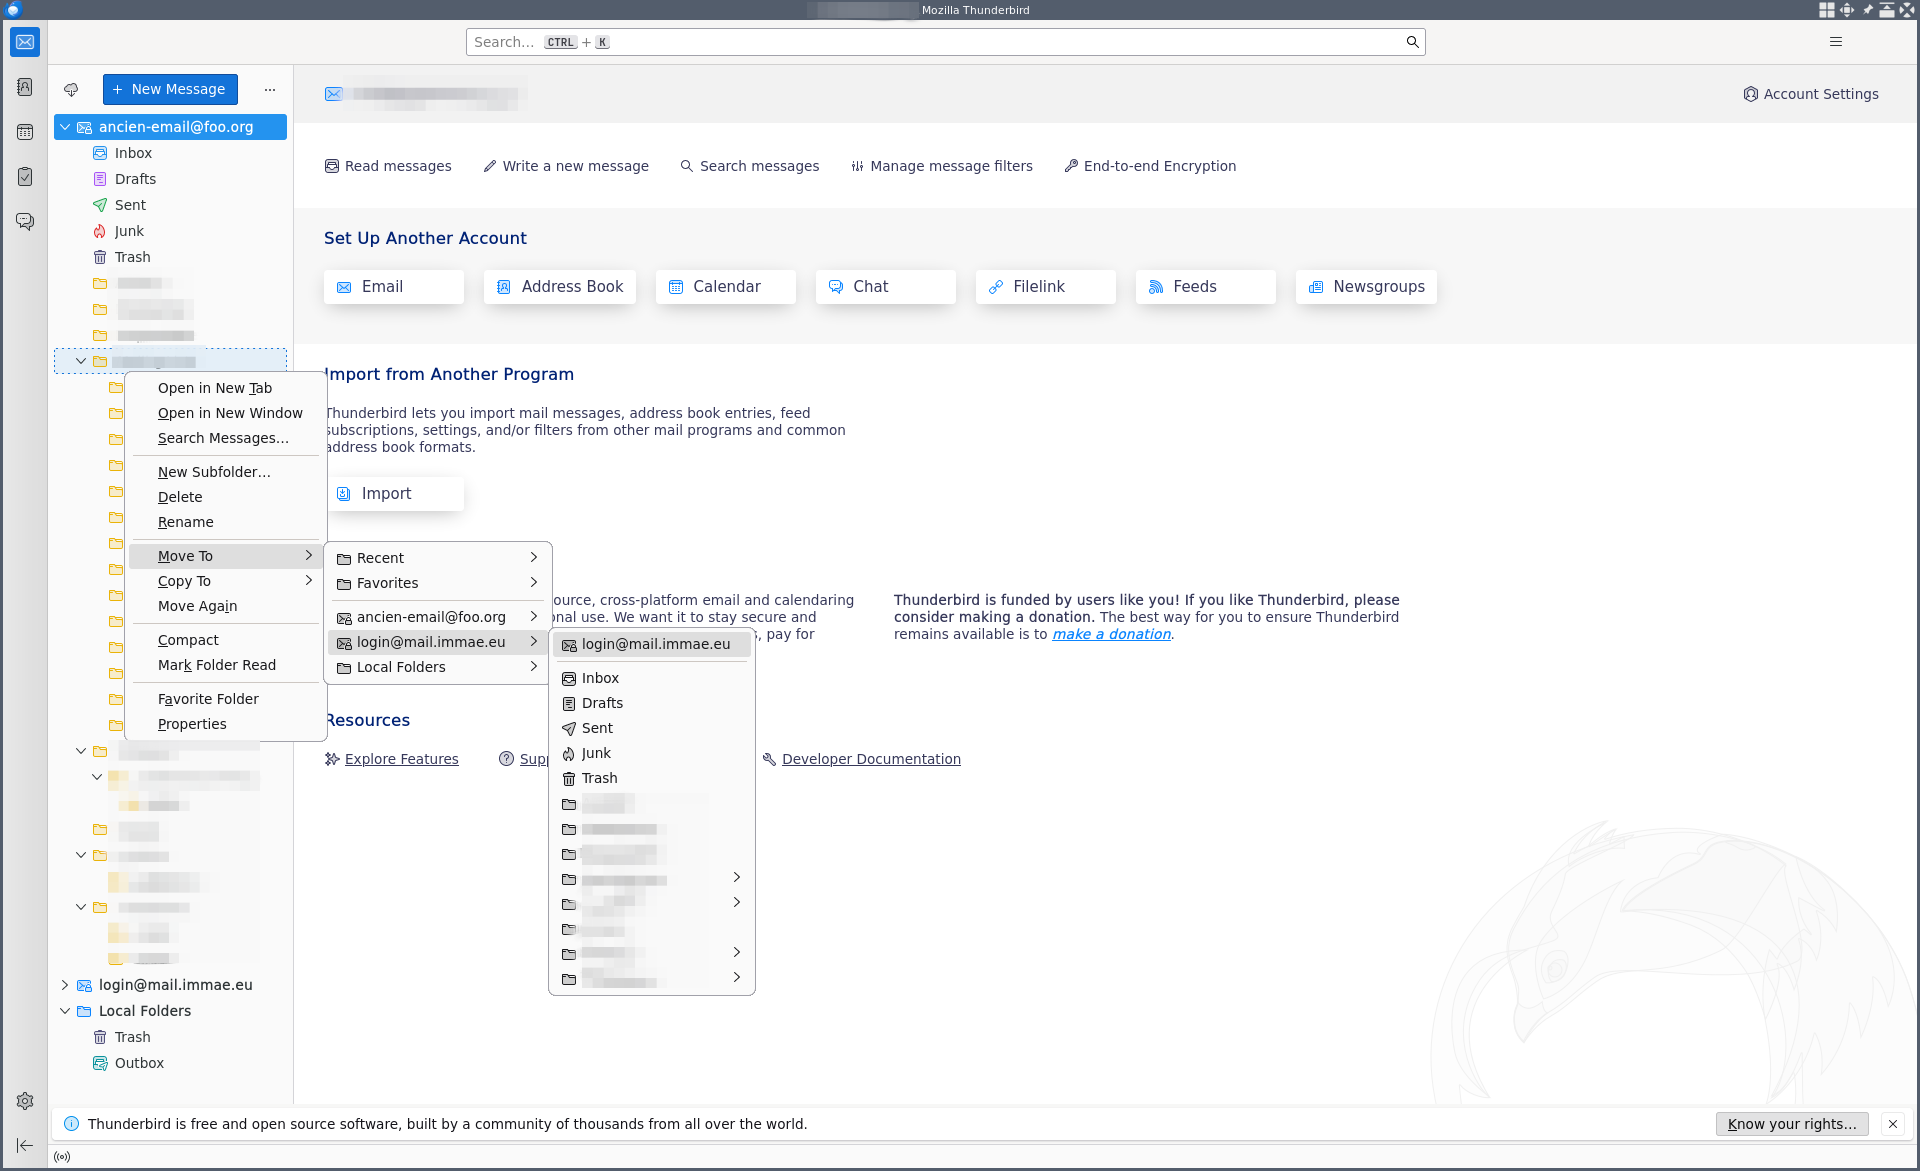Expand the login@mail.immae.eu folder tree
Image resolution: width=1920 pixels, height=1171 pixels.
coord(64,985)
